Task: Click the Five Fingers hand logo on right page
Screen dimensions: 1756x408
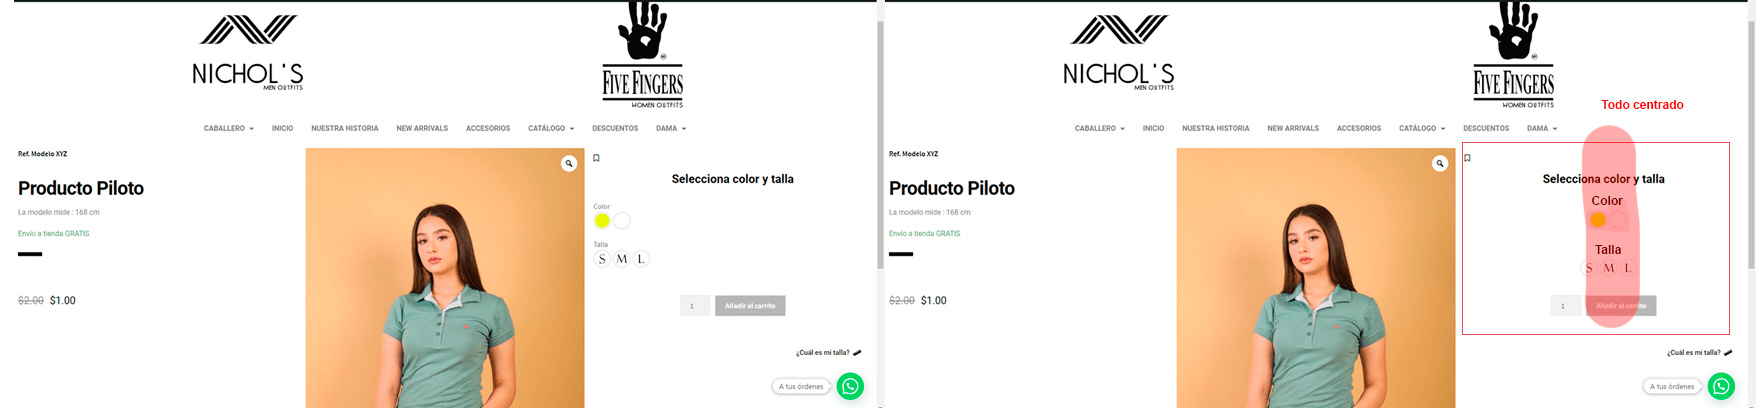Action: [x=1513, y=55]
